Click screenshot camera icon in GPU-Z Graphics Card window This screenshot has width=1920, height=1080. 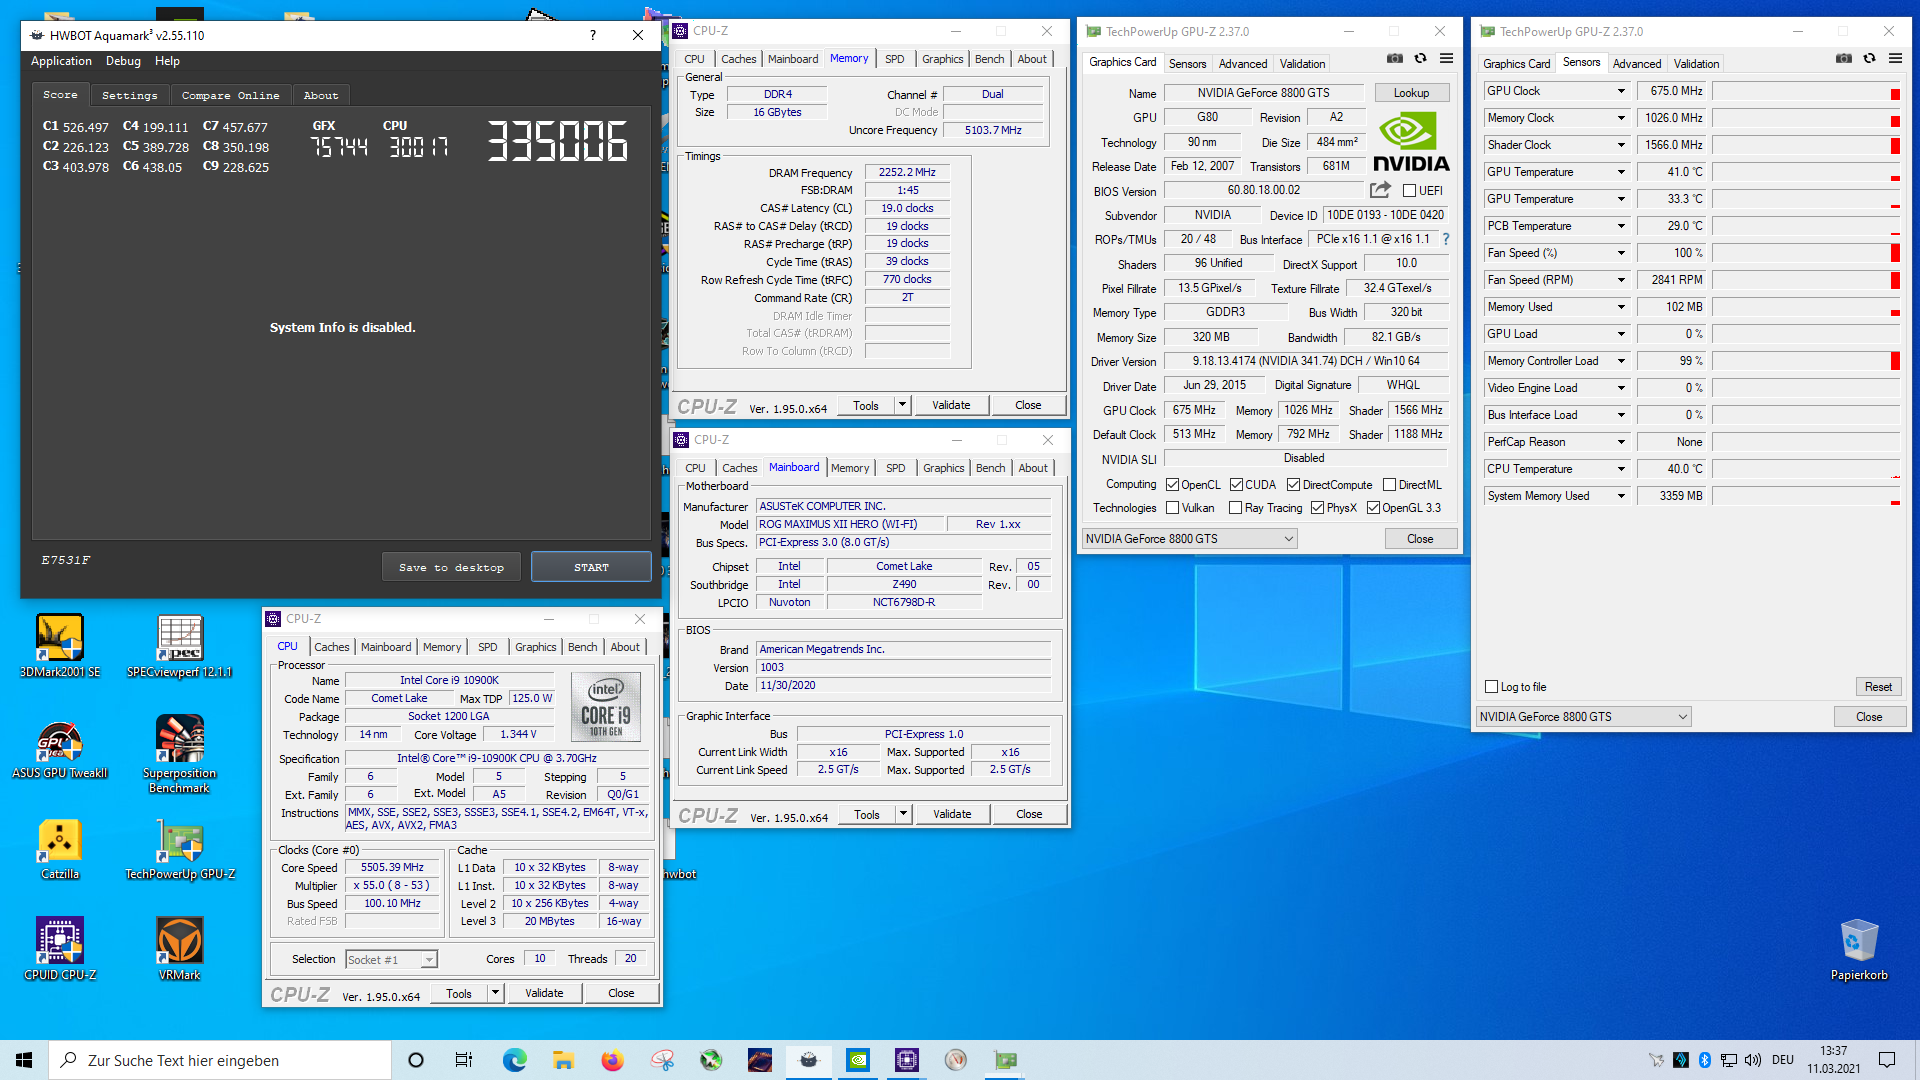[x=1395, y=59]
